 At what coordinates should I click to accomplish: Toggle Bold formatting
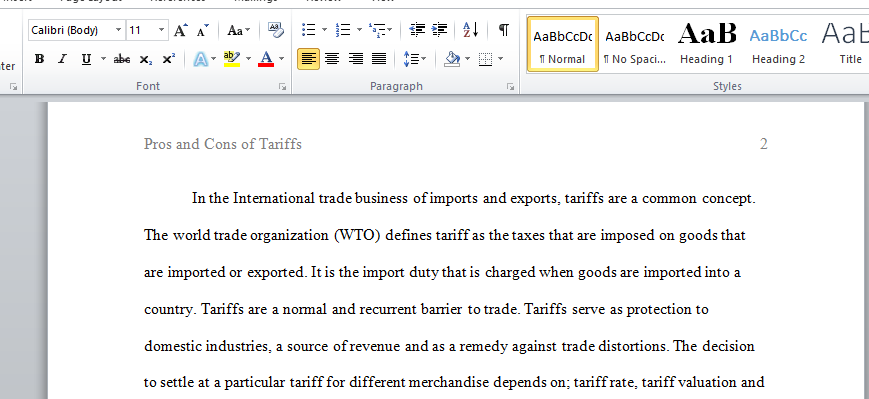click(x=39, y=59)
